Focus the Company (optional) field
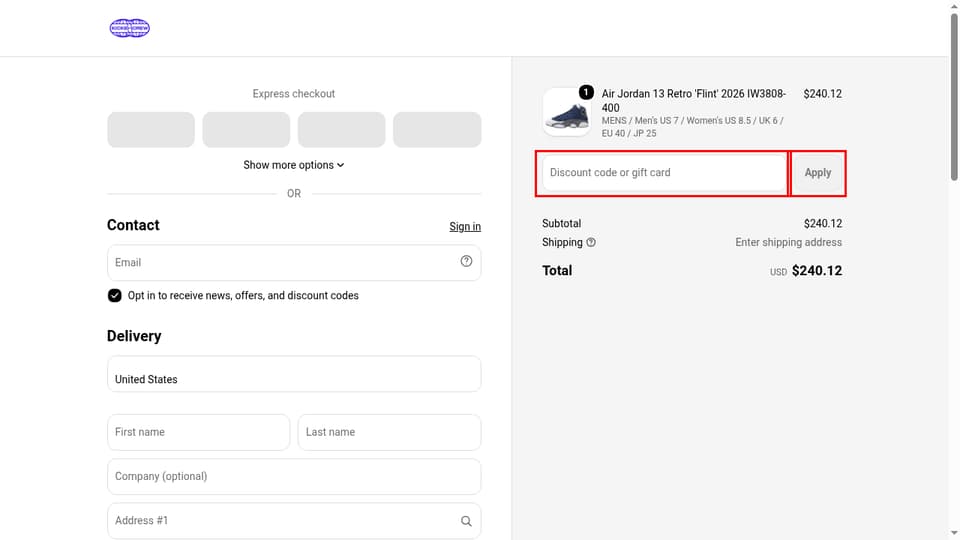This screenshot has width=960, height=540. click(294, 476)
